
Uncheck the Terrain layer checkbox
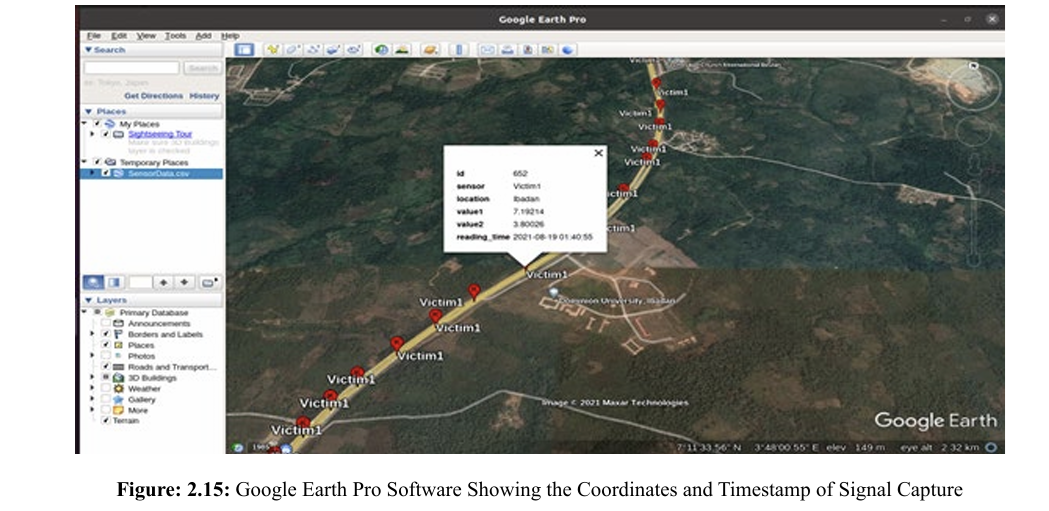click(x=106, y=421)
